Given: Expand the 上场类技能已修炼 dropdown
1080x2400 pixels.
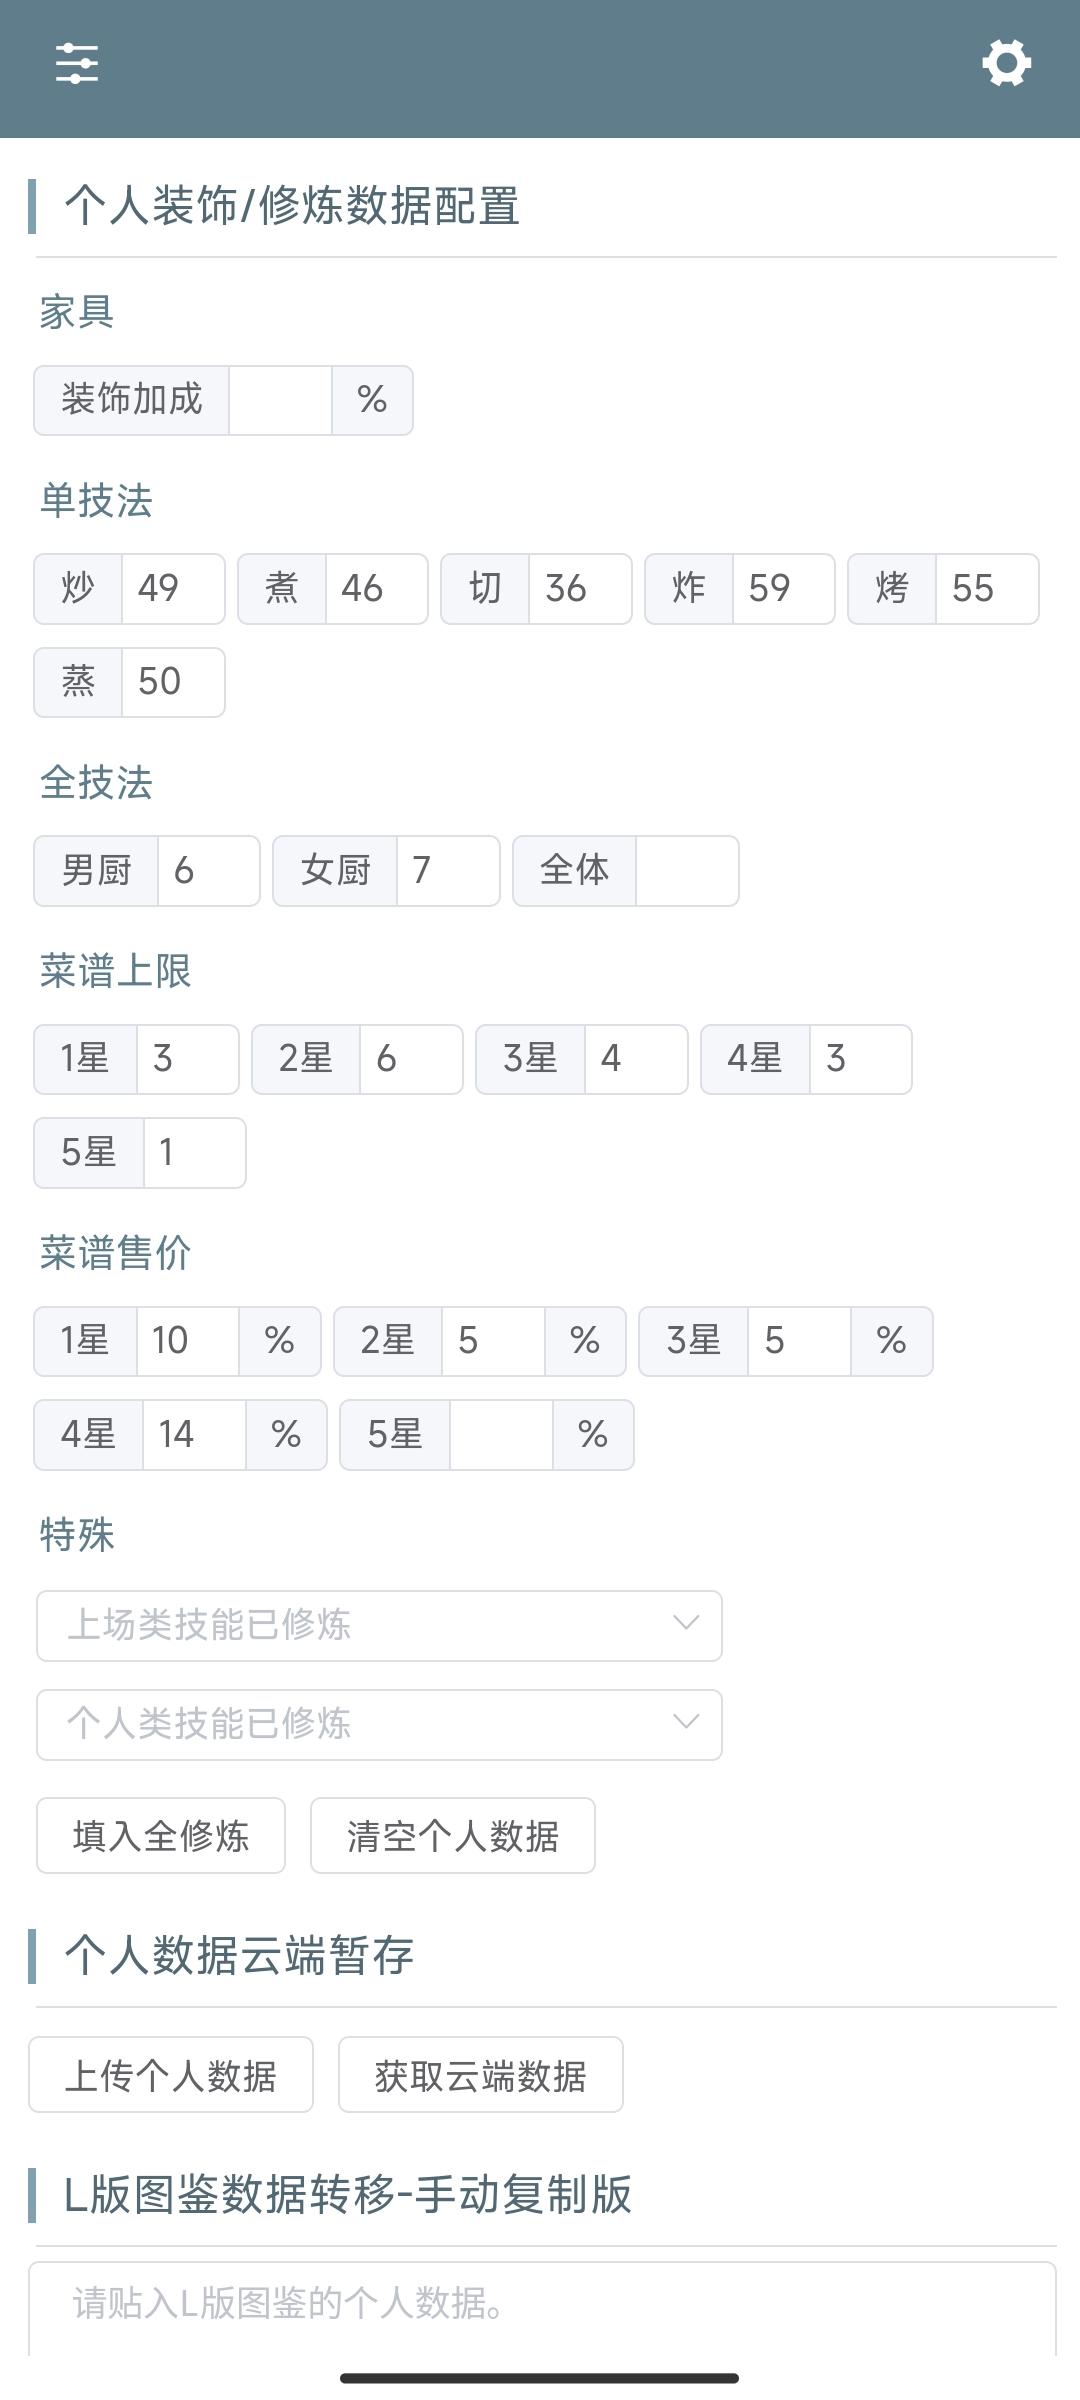Looking at the screenshot, I should tap(379, 1626).
